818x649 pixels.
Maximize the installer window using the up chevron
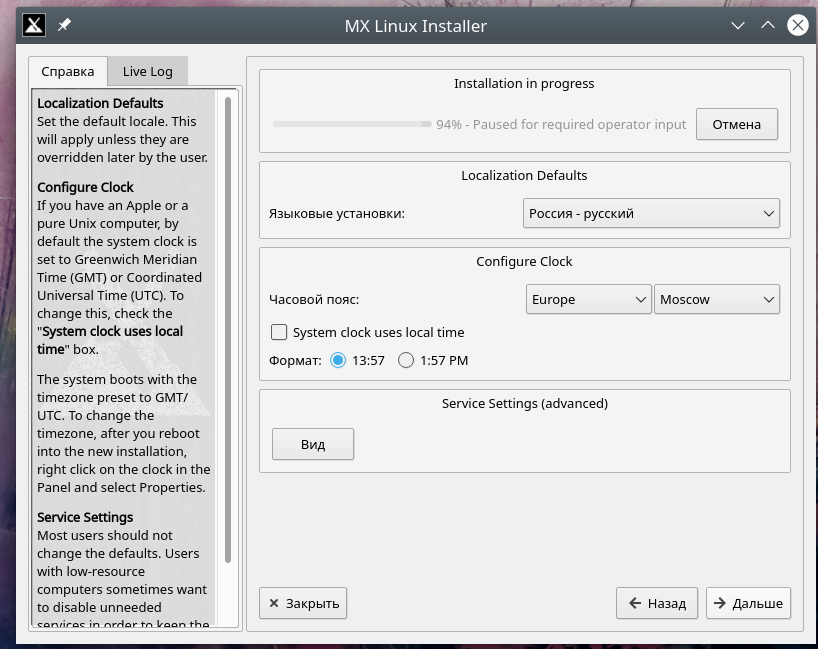coord(767,26)
